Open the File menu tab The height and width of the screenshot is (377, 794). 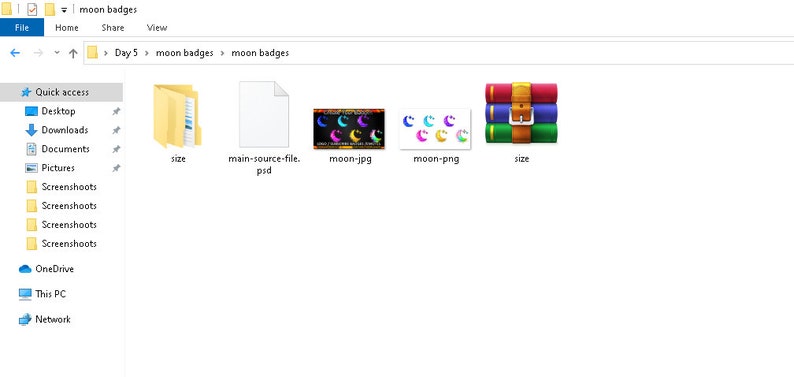tap(22, 28)
